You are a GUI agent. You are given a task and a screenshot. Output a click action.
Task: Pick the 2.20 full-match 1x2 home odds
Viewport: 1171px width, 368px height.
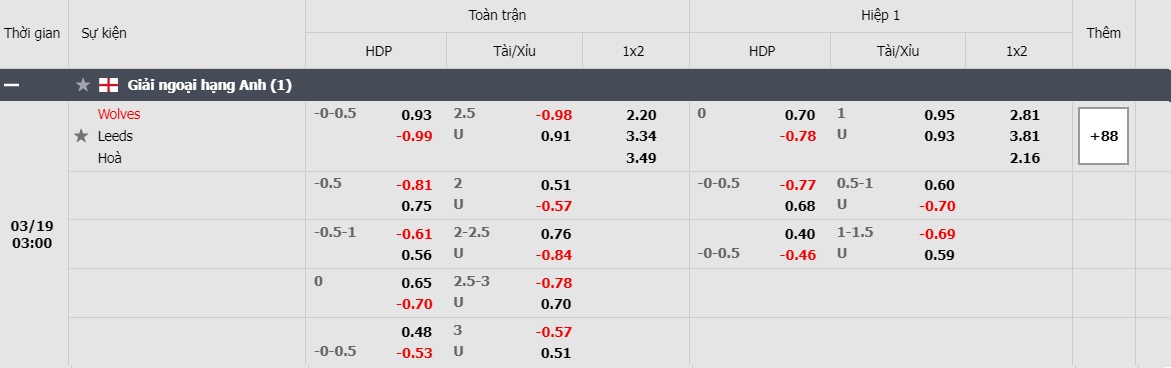642,115
